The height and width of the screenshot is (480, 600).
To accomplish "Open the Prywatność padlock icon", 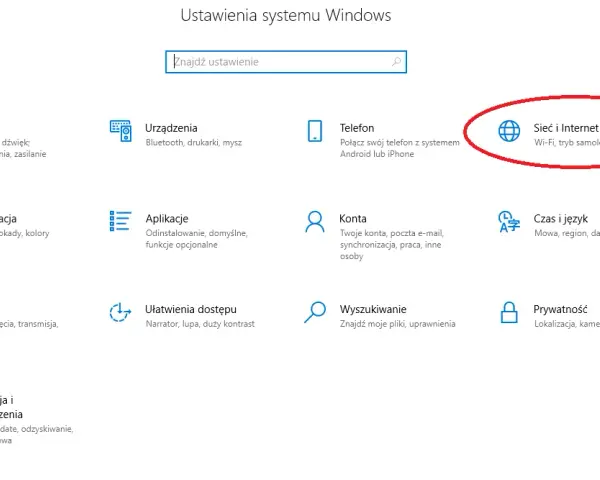I will pyautogui.click(x=509, y=312).
